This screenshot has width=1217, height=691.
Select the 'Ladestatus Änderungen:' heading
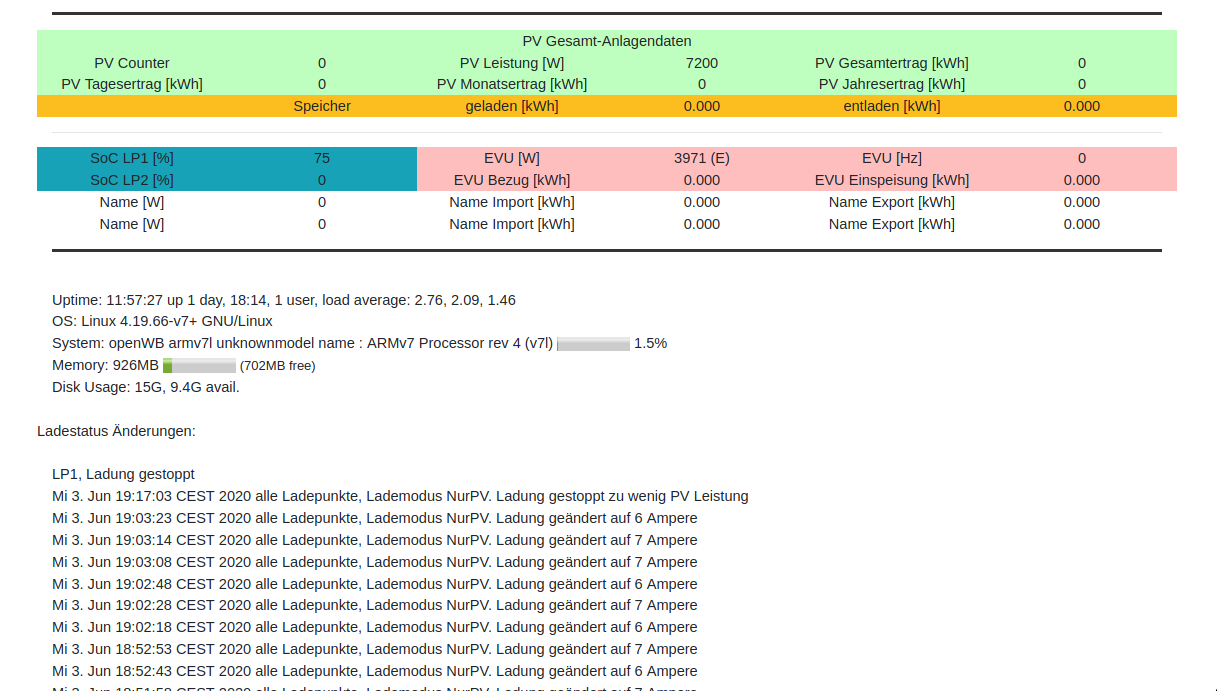pos(116,431)
